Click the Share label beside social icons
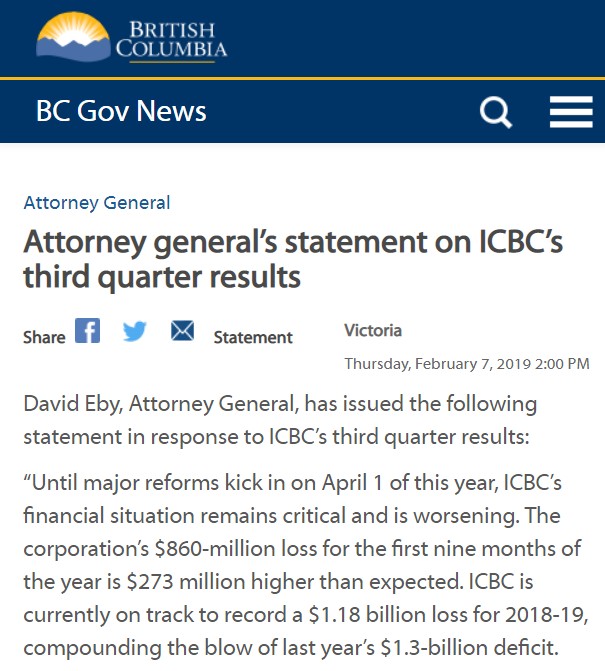This screenshot has height=671, width=605. pos(44,337)
